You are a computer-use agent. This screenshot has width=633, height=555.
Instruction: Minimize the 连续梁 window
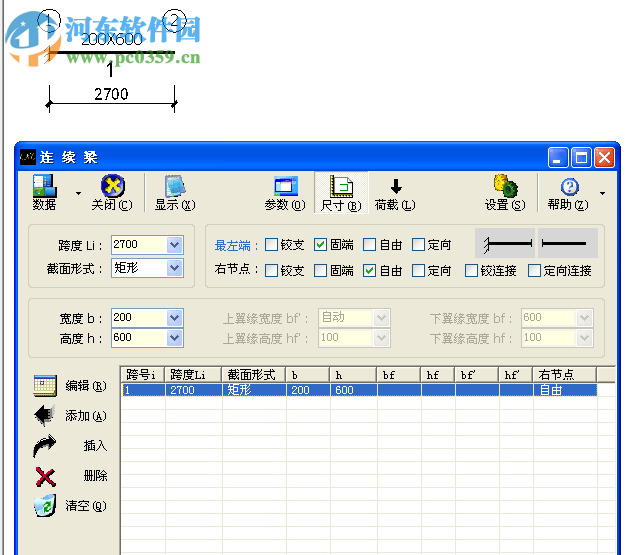pyautogui.click(x=558, y=157)
